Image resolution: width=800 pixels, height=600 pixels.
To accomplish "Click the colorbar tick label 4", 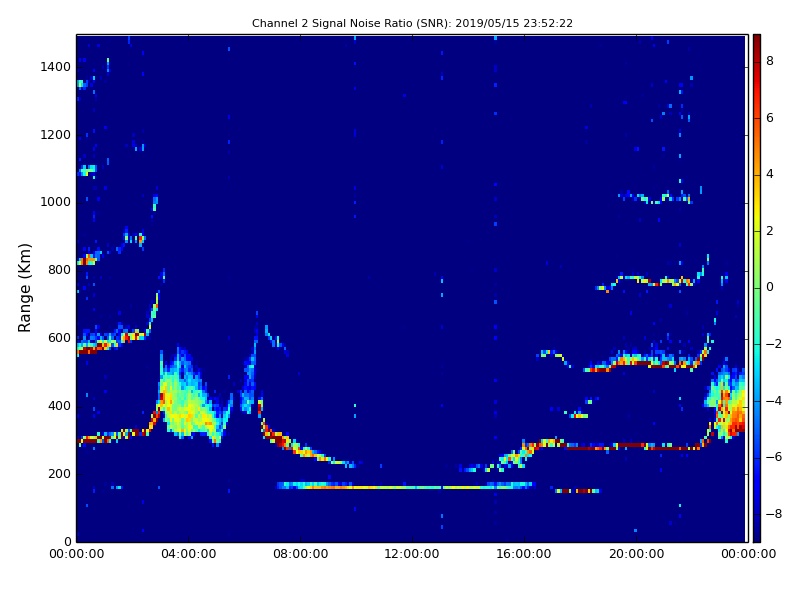I will point(770,174).
